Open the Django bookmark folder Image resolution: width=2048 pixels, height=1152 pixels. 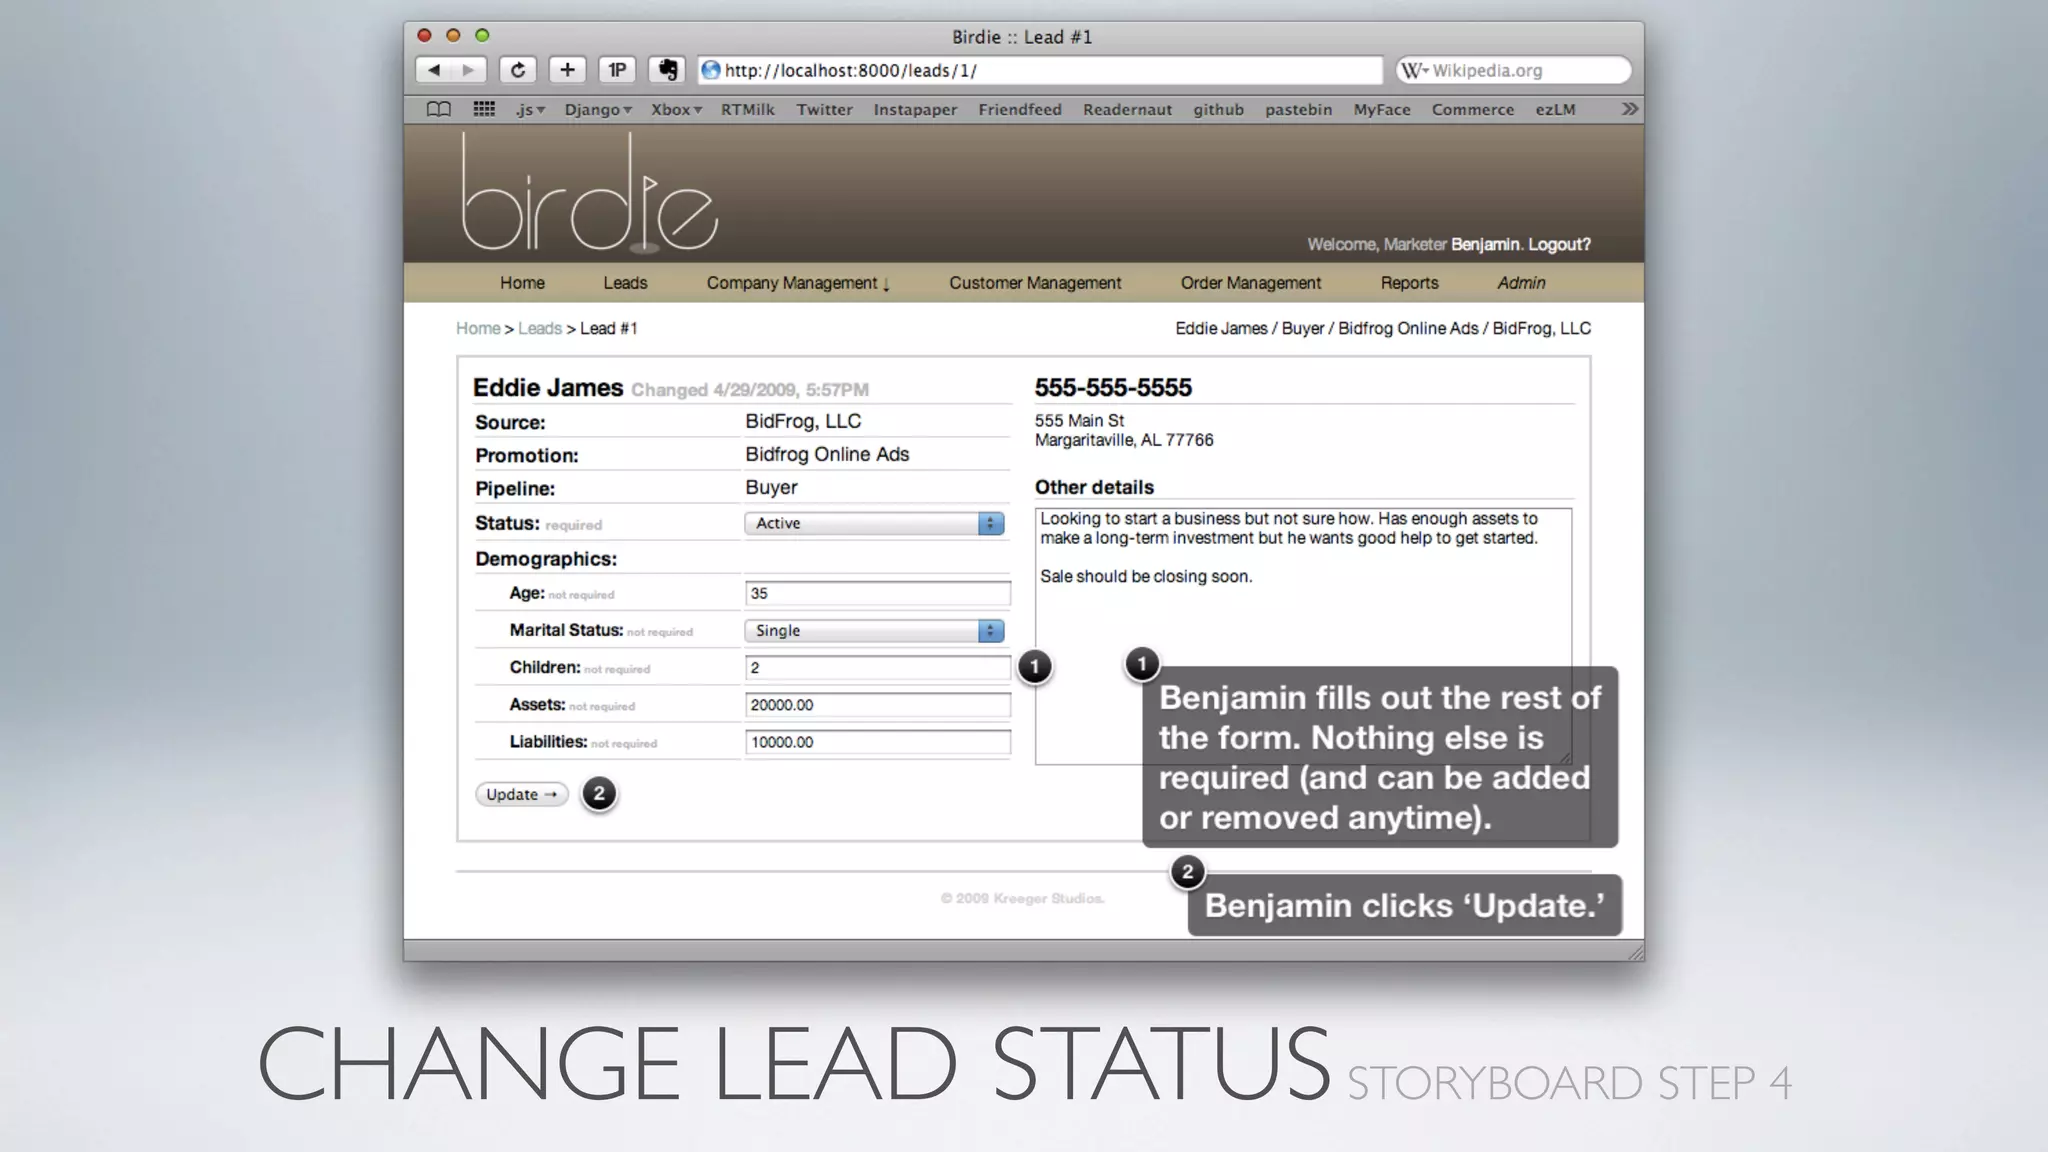[x=598, y=110]
